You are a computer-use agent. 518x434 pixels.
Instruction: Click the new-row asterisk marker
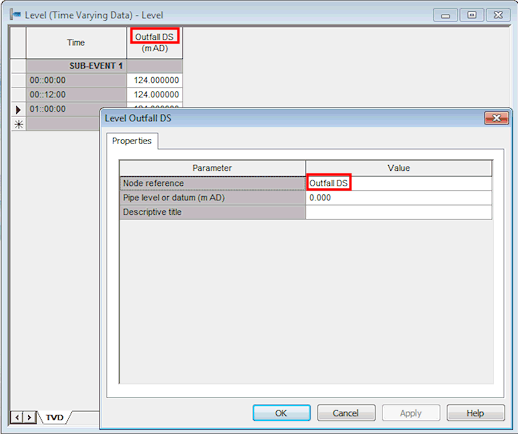click(x=19, y=124)
